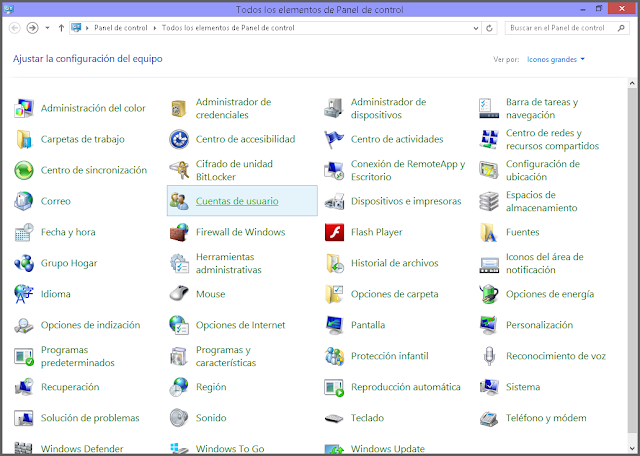
Task: Click the search magnifier button
Action: (x=621, y=28)
